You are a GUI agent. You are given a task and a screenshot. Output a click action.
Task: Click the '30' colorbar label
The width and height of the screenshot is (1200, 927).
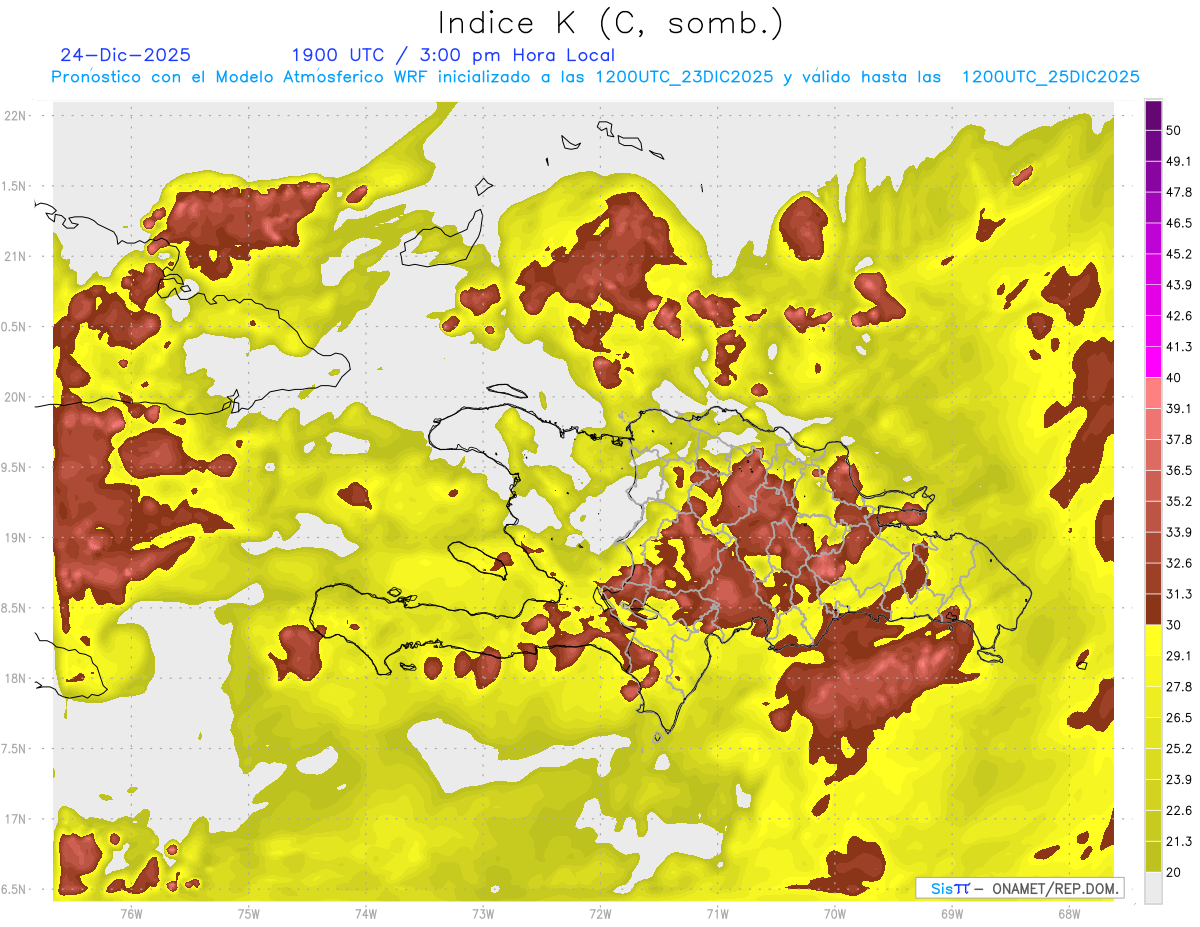point(1174,625)
